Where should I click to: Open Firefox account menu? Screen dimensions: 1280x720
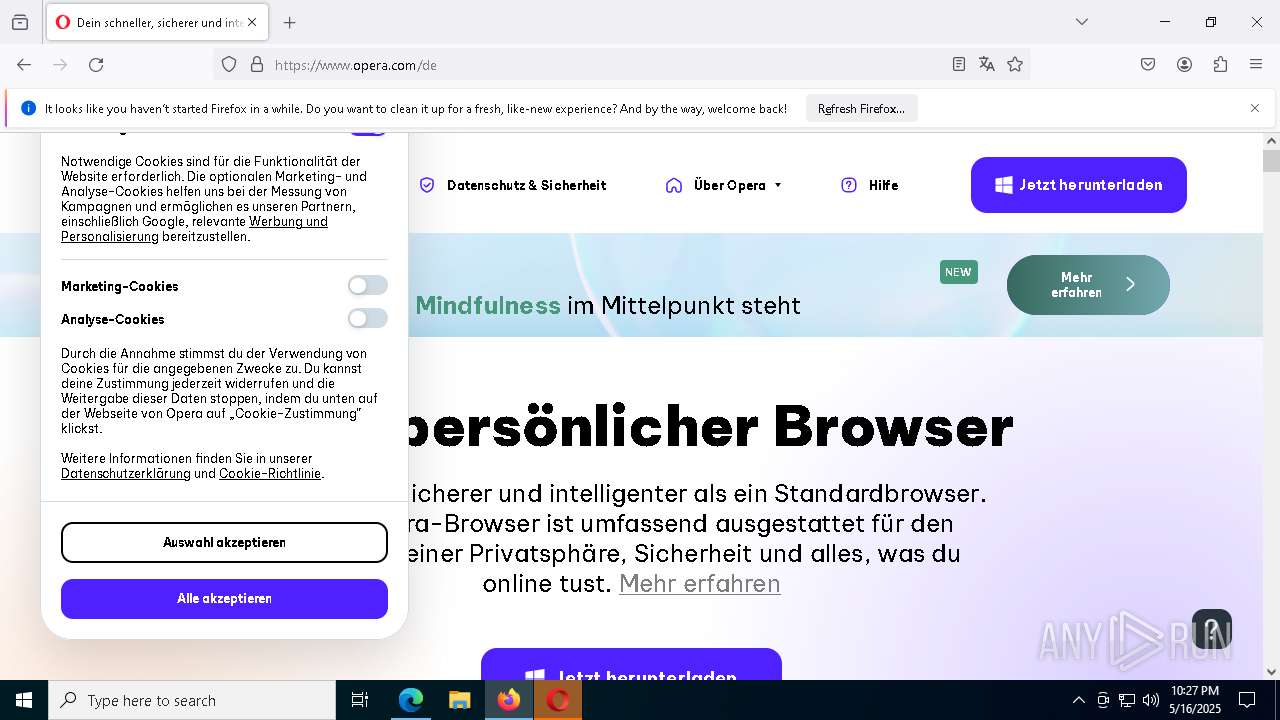[x=1184, y=64]
